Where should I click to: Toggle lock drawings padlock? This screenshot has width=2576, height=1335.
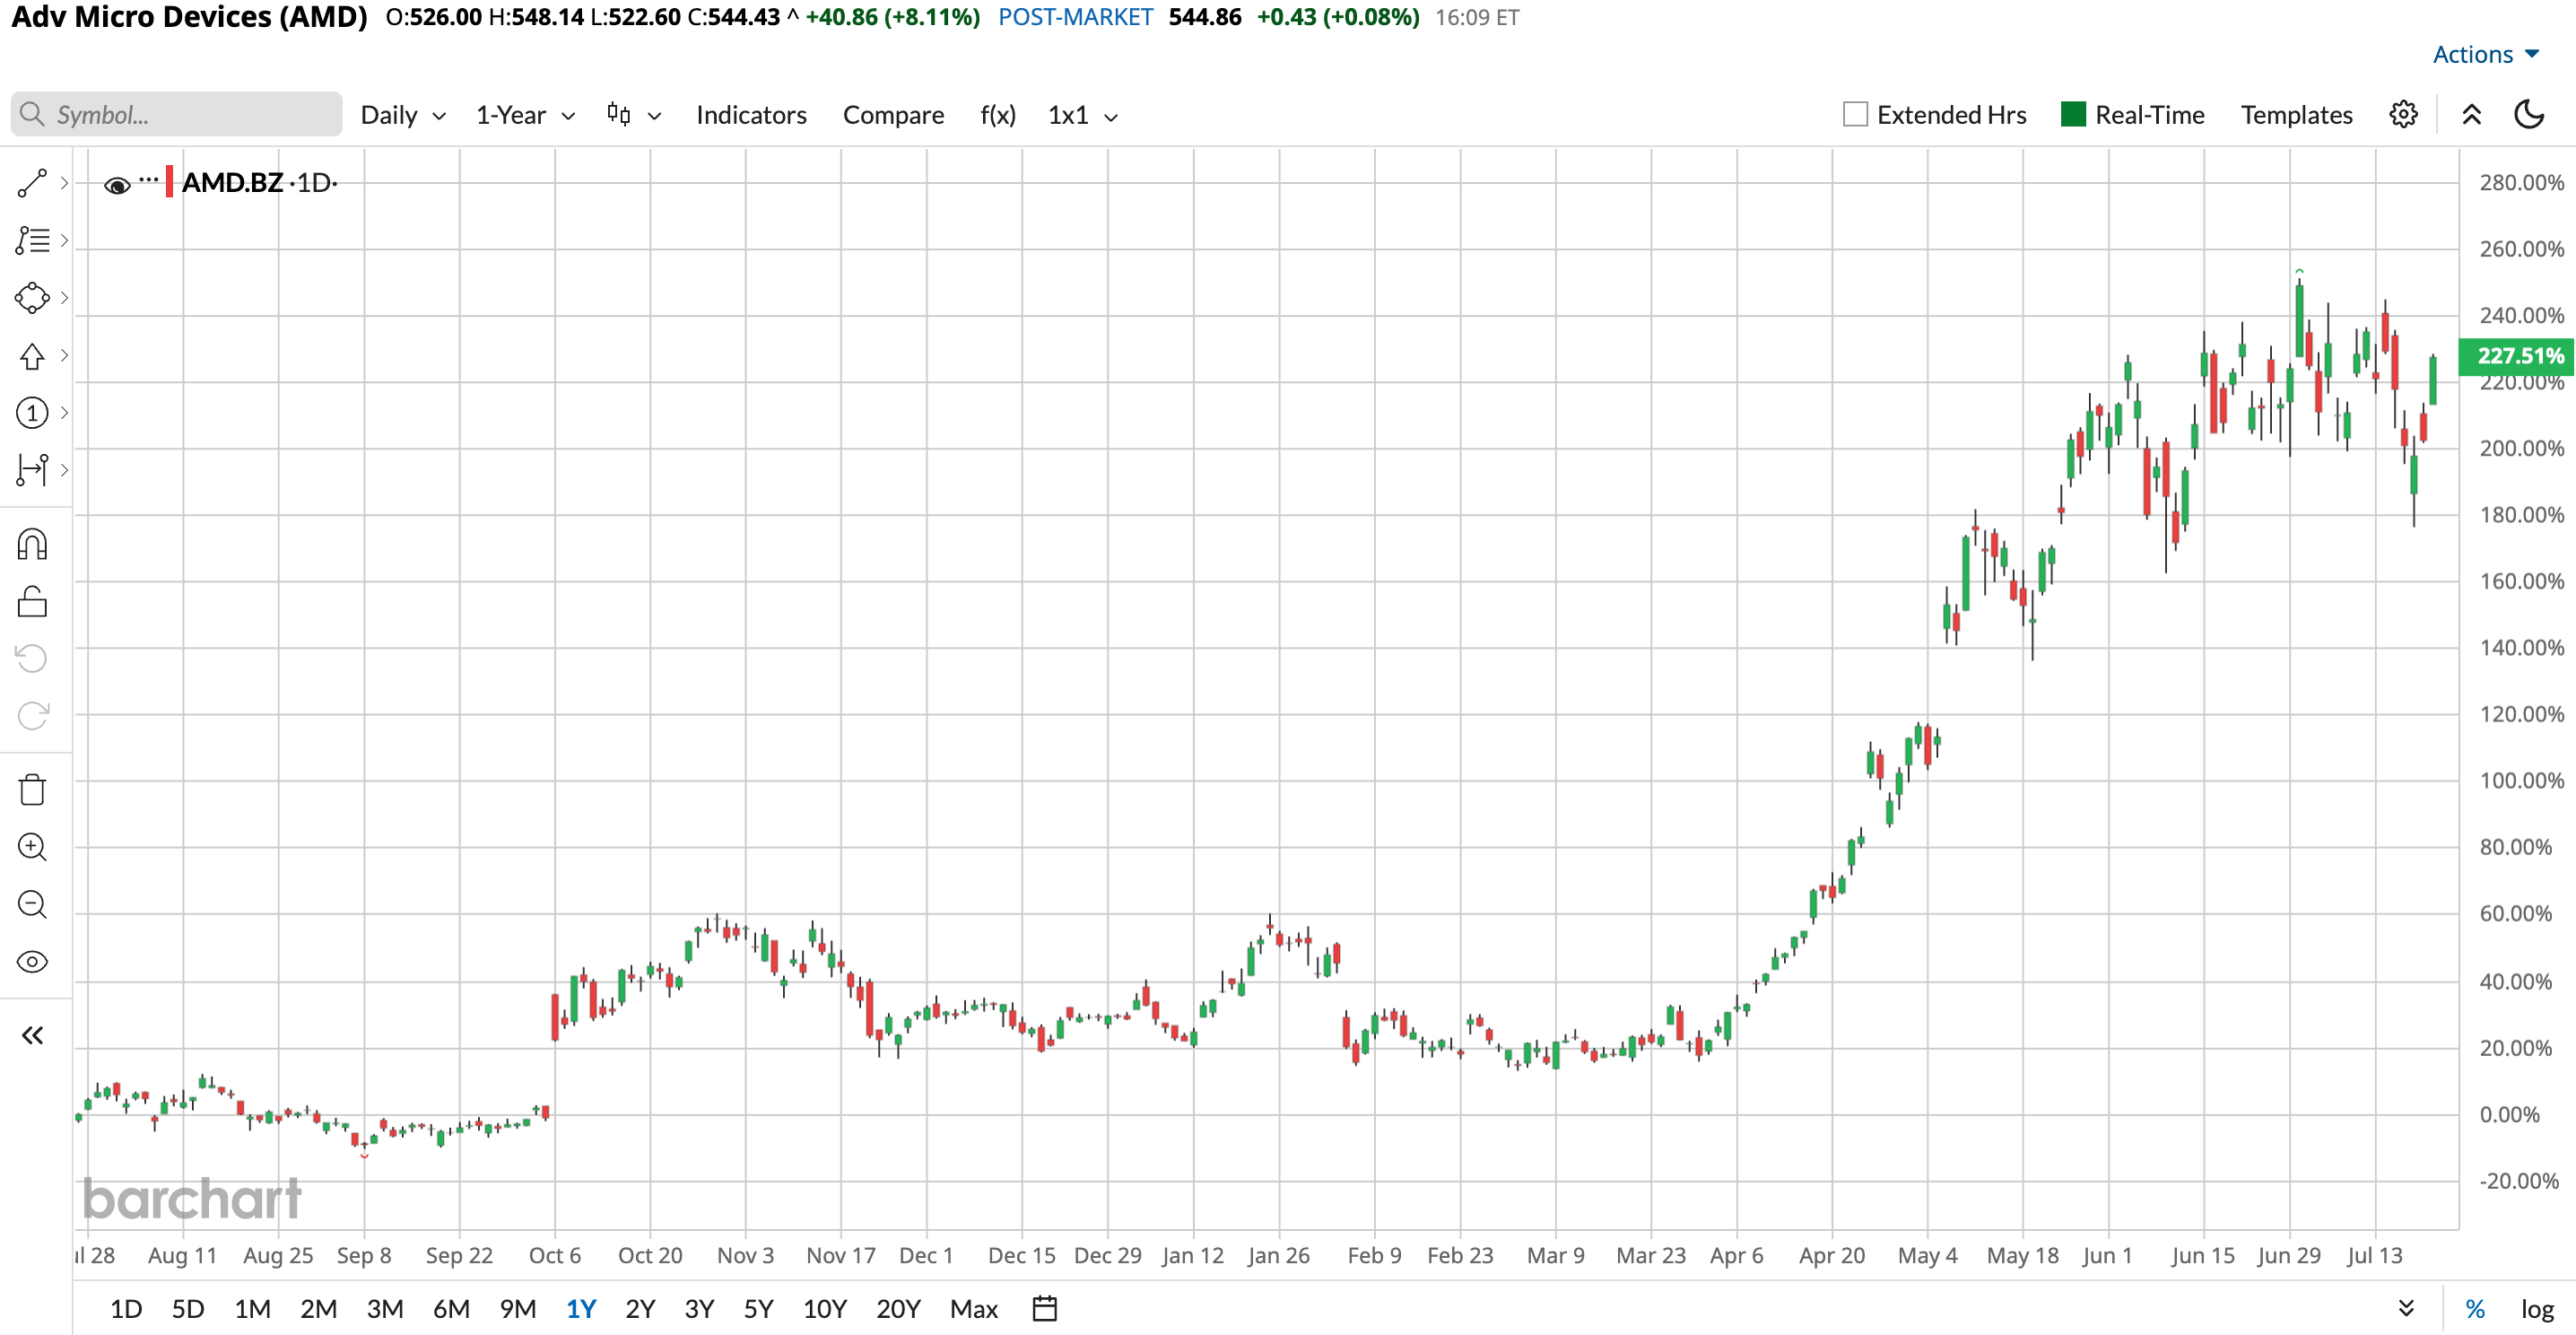[x=32, y=602]
